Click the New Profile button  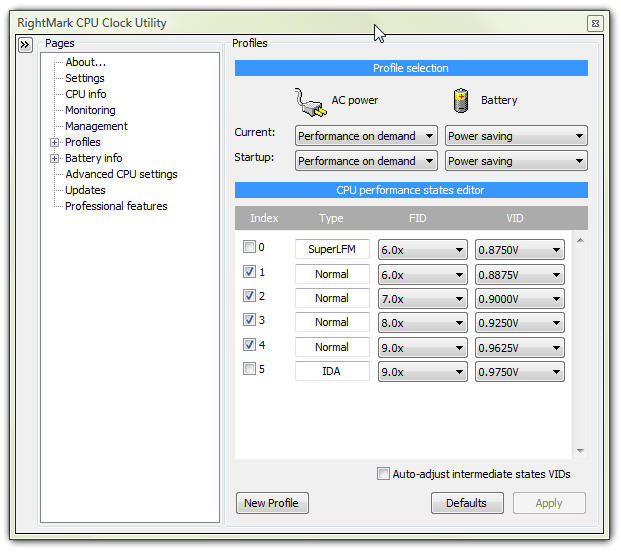(x=272, y=503)
